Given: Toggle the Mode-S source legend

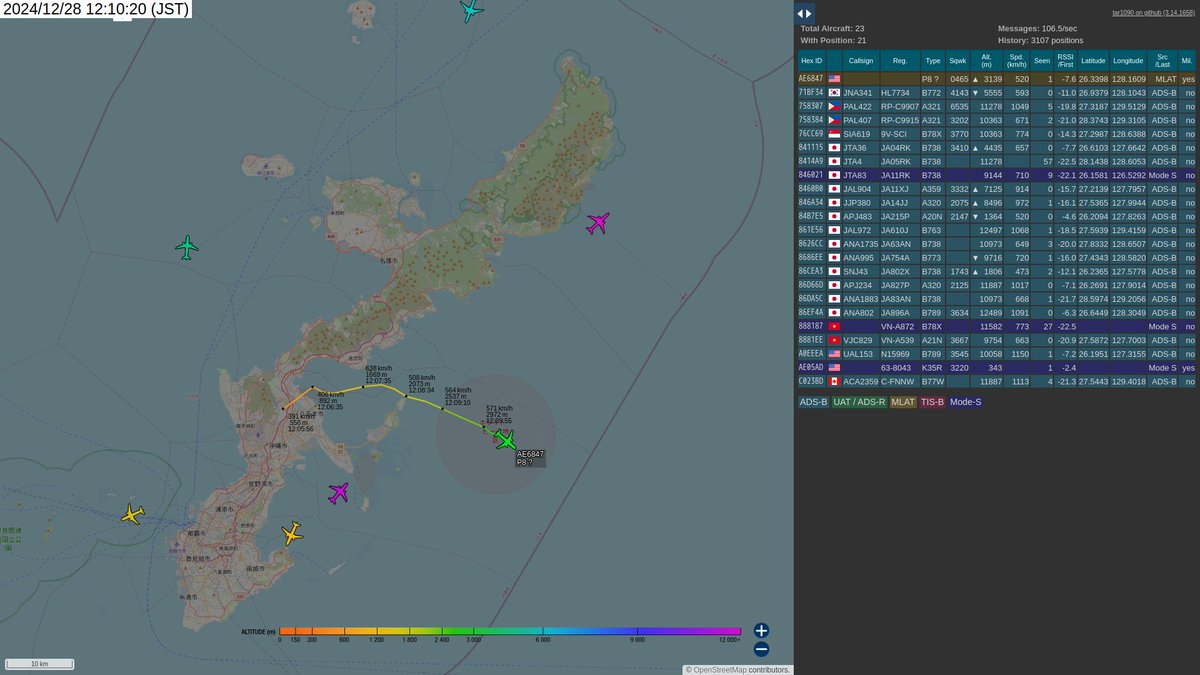Looking at the screenshot, I should tap(966, 402).
